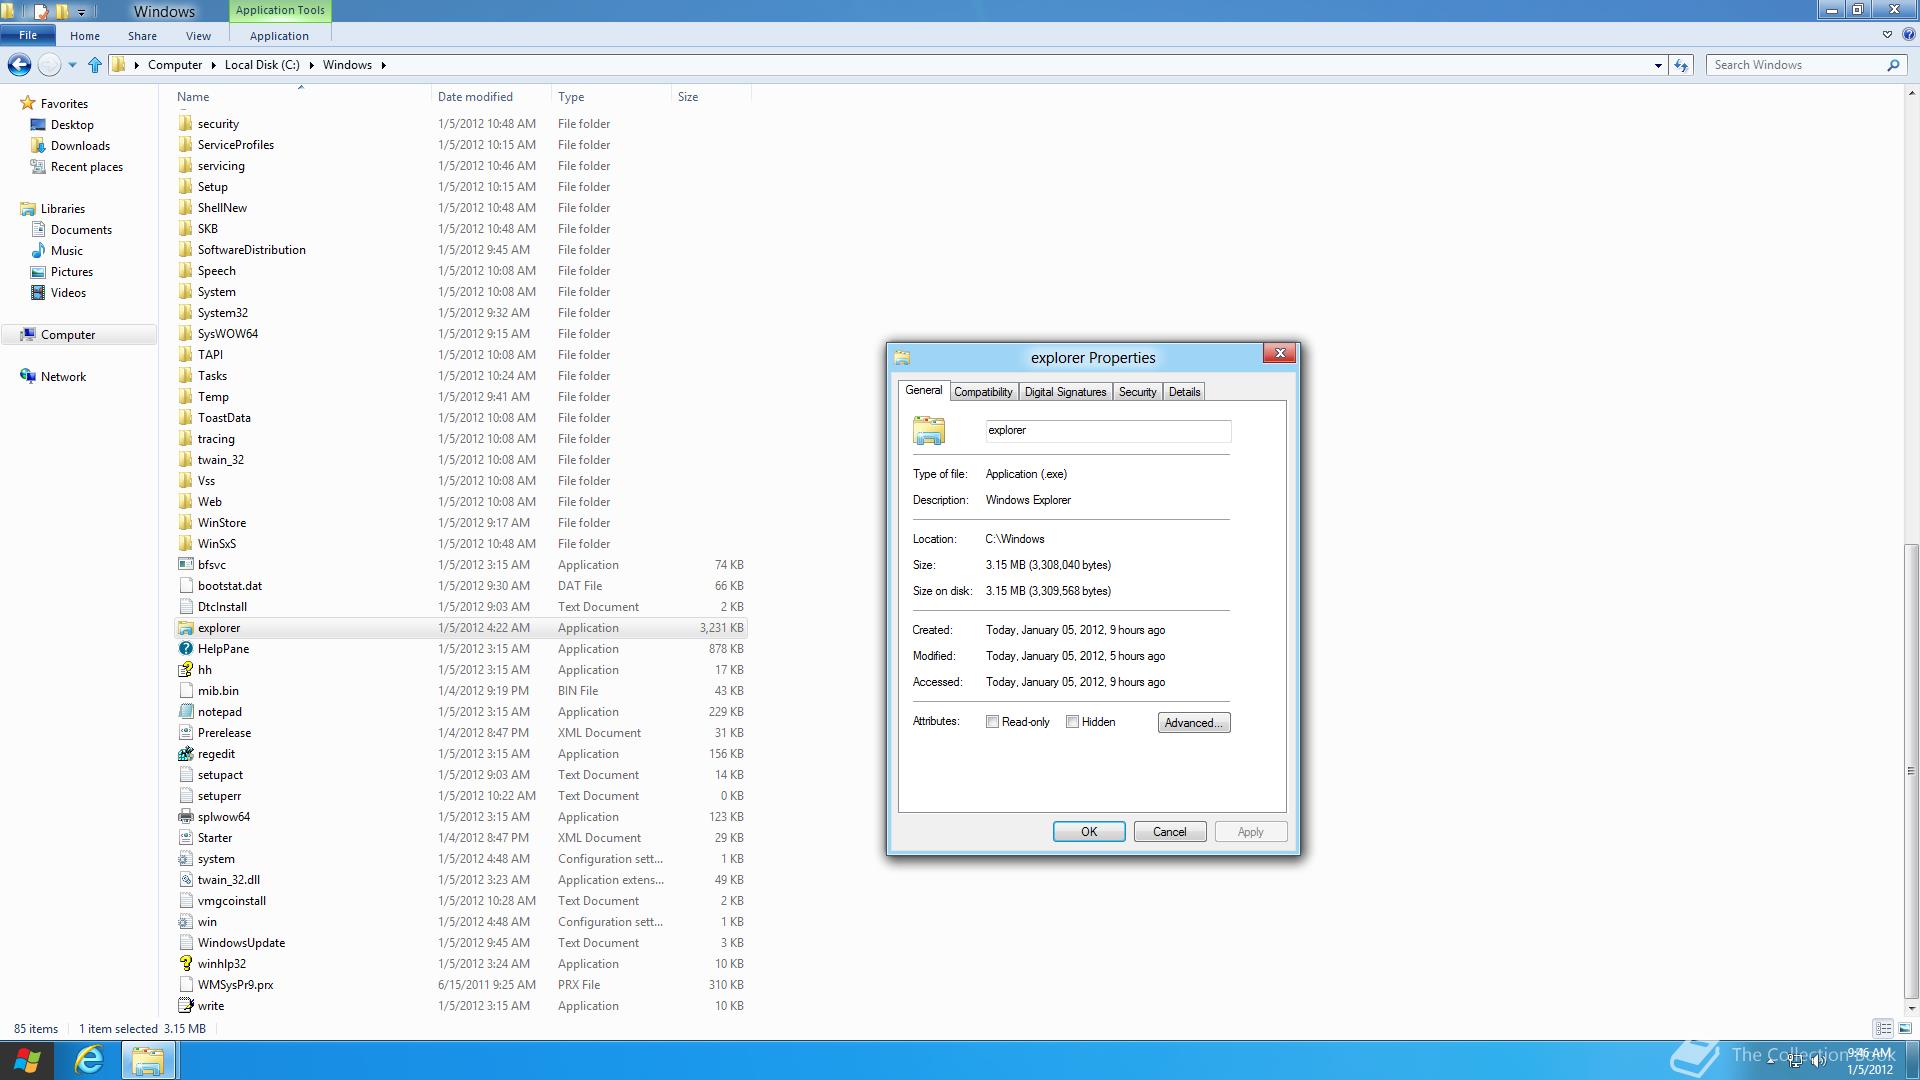This screenshot has height=1080, width=1920.
Task: Expand the arrow after Windows breadcrumb
Action: (x=383, y=65)
